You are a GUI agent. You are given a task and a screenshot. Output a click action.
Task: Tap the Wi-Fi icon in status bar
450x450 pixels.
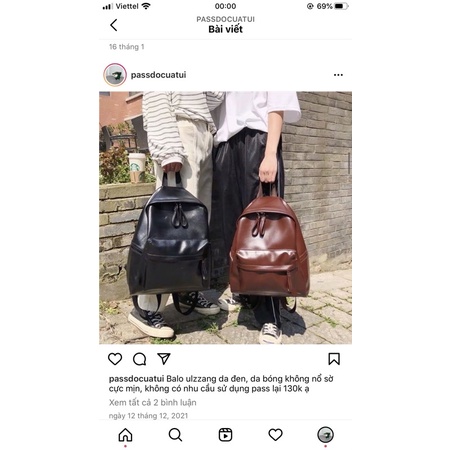(x=146, y=6)
